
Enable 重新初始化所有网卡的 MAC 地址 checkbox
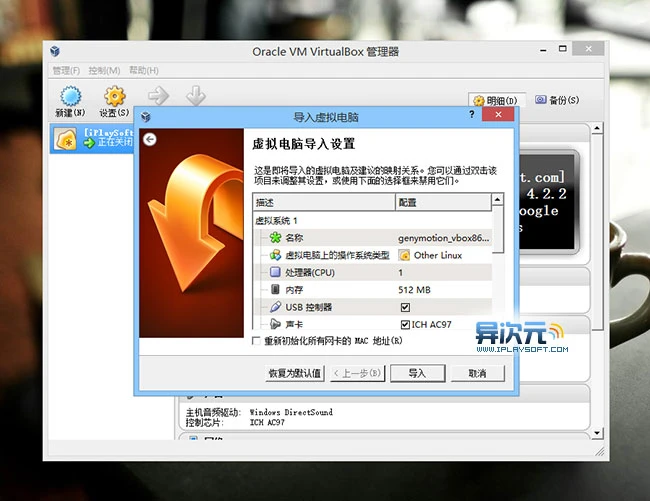click(257, 341)
